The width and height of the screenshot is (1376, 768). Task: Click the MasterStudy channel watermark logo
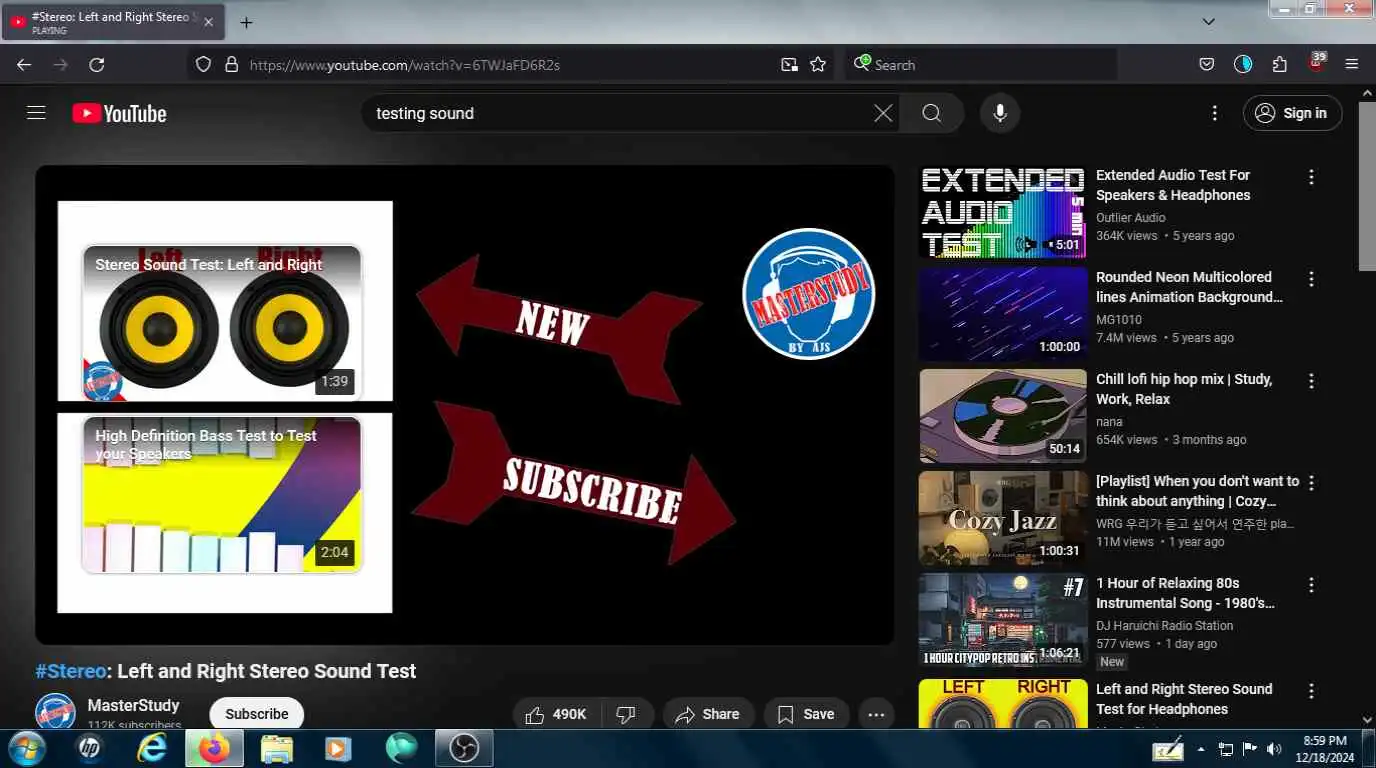coord(808,293)
